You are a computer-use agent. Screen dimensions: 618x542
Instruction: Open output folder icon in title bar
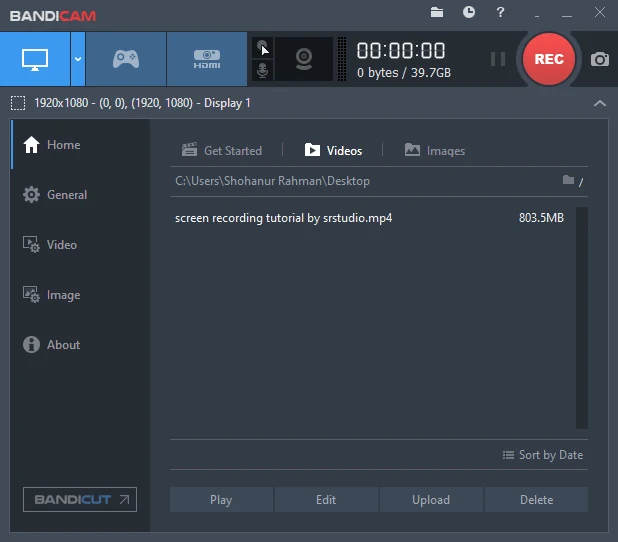[x=437, y=13]
